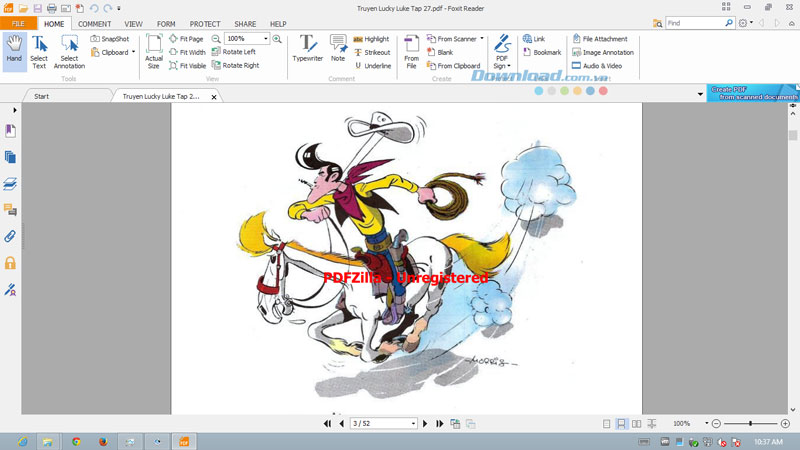The image size is (800, 450).
Task: Click the Fit Page button
Action: (x=187, y=39)
